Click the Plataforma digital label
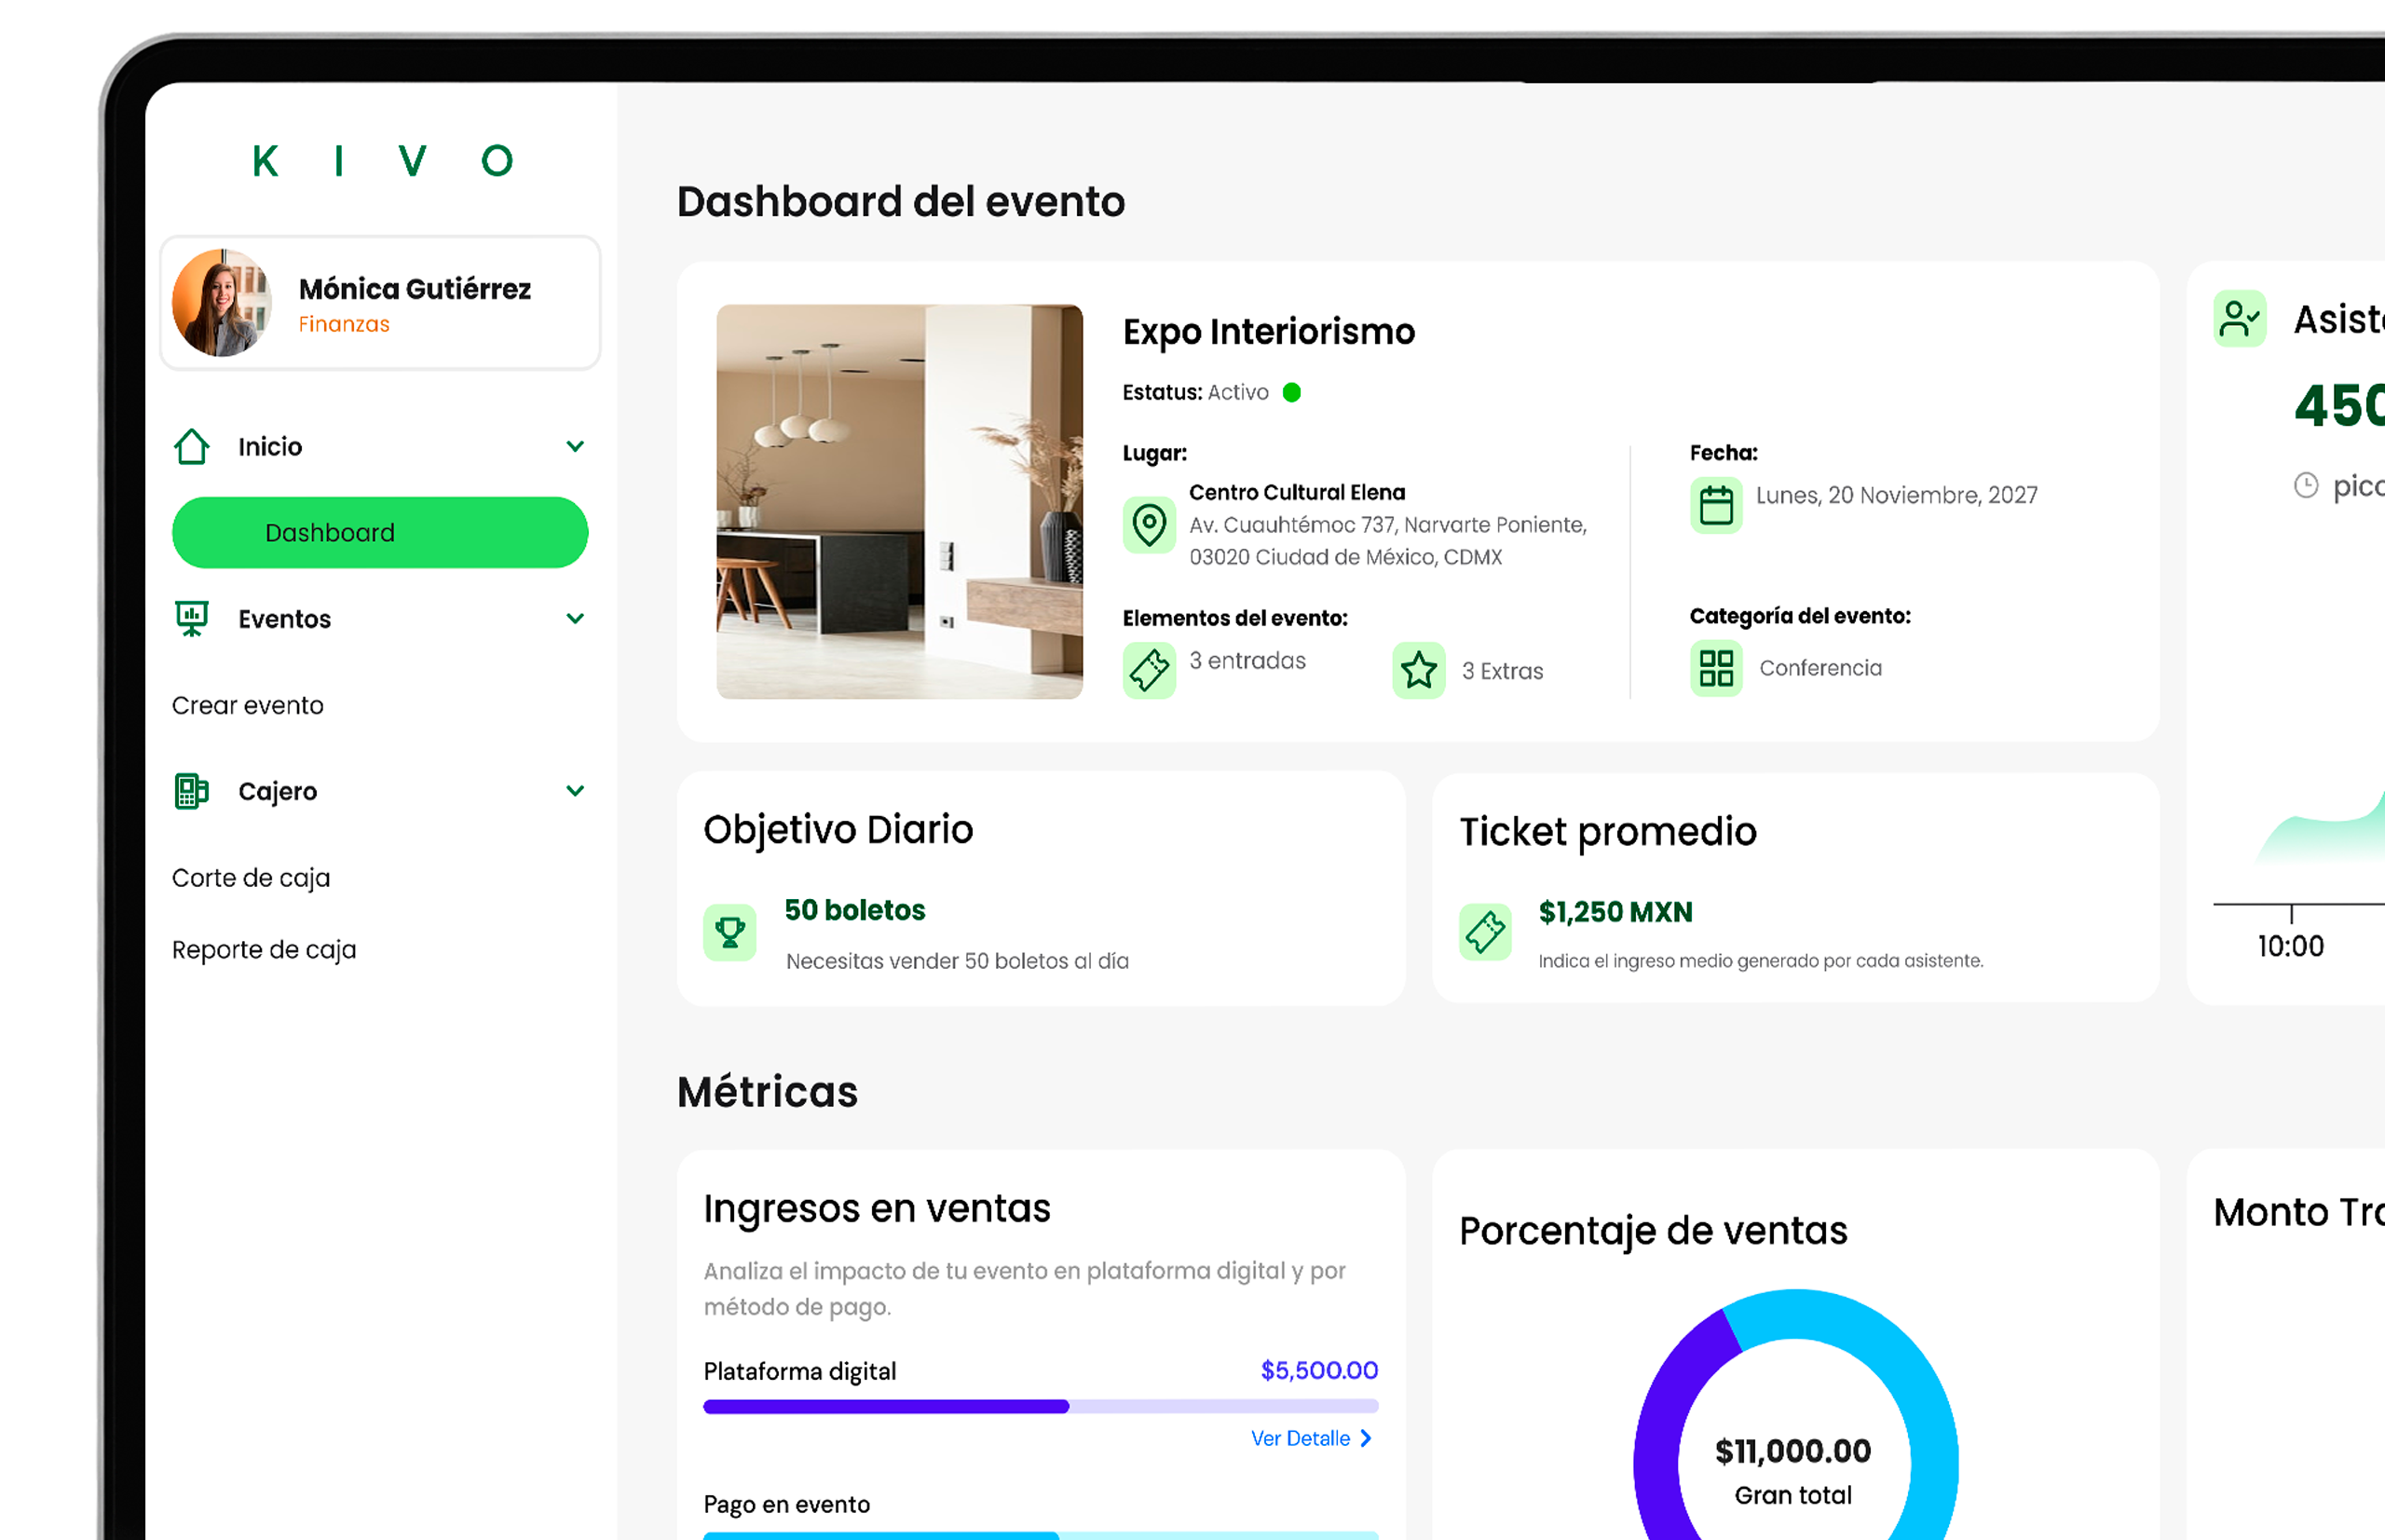This screenshot has height=1540, width=2385. click(800, 1371)
